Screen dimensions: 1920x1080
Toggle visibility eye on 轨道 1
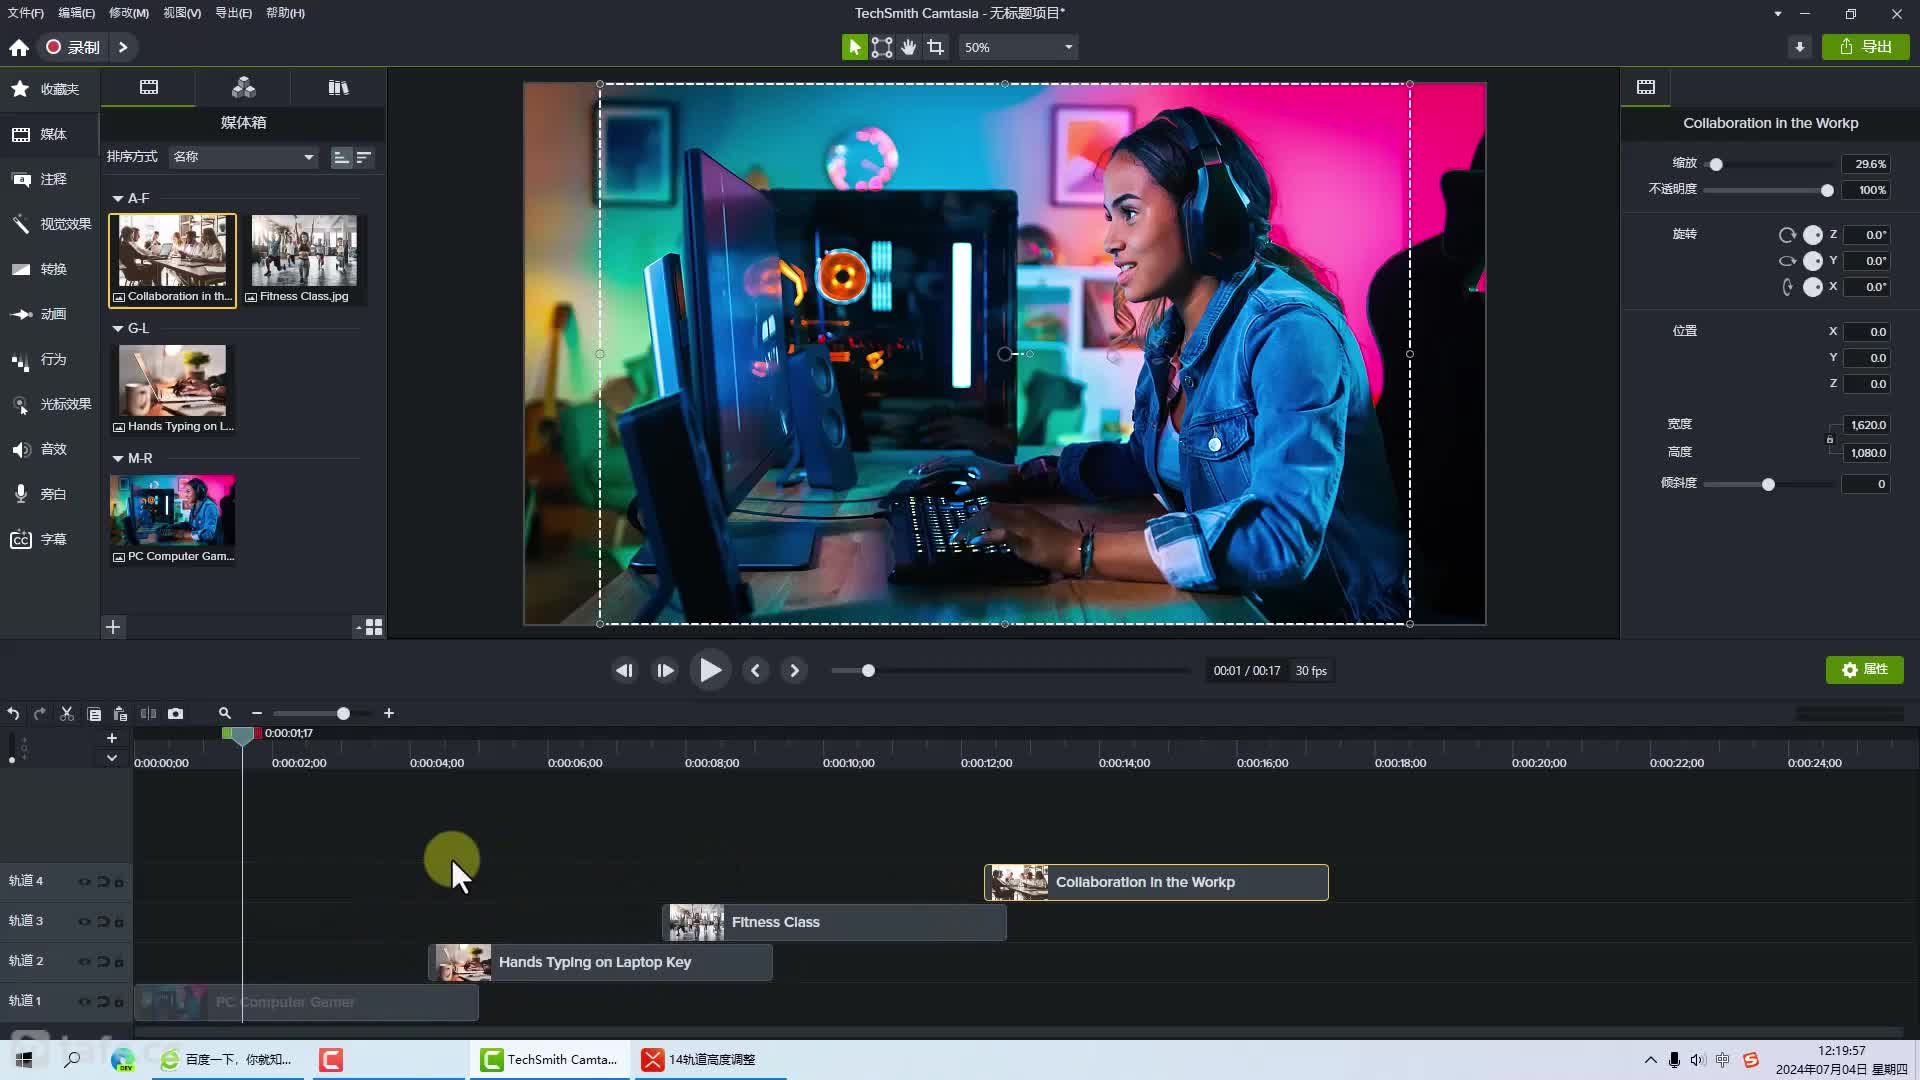point(85,1002)
